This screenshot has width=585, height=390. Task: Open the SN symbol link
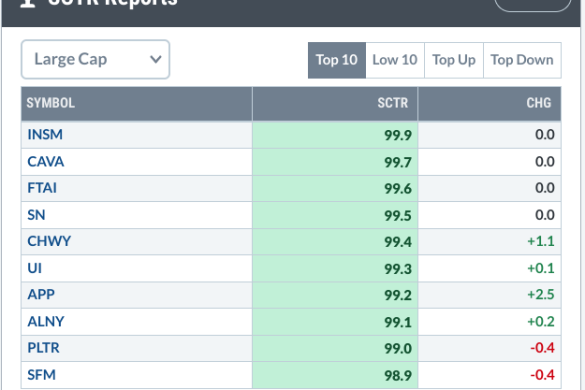tap(36, 215)
